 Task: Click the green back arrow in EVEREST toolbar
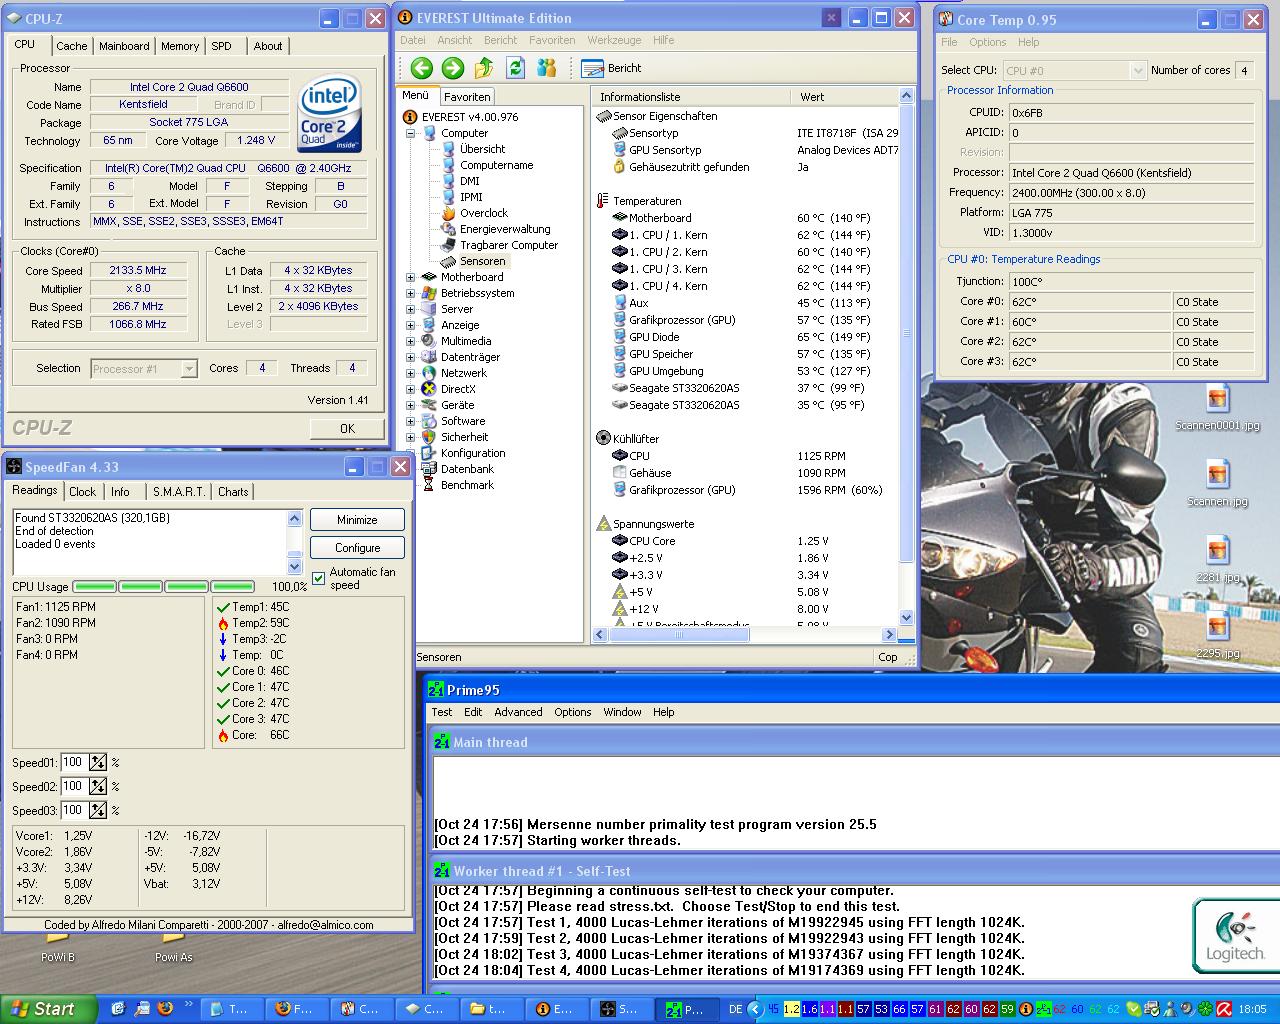pyautogui.click(x=421, y=68)
